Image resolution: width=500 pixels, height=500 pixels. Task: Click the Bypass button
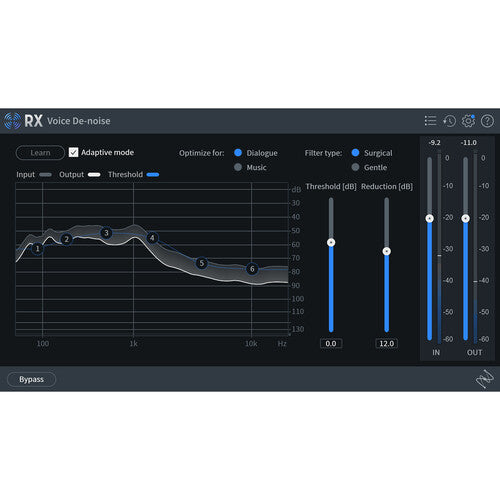point(31,379)
